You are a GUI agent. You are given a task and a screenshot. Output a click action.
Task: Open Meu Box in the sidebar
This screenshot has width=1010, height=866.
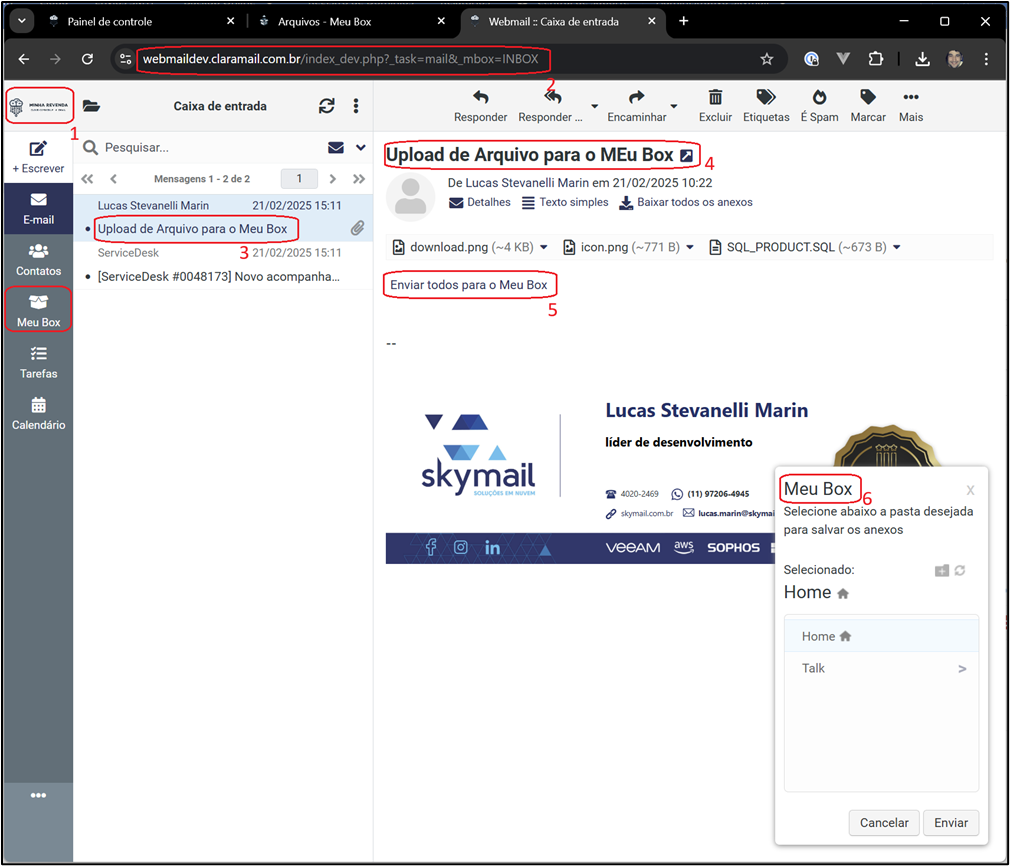(x=38, y=310)
